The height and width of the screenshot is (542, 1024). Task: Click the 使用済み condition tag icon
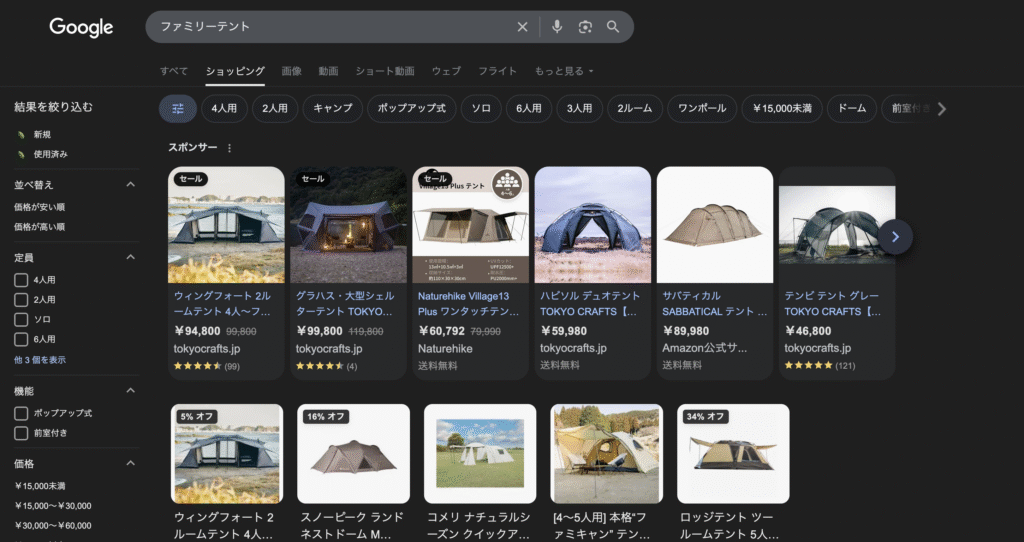[21, 155]
